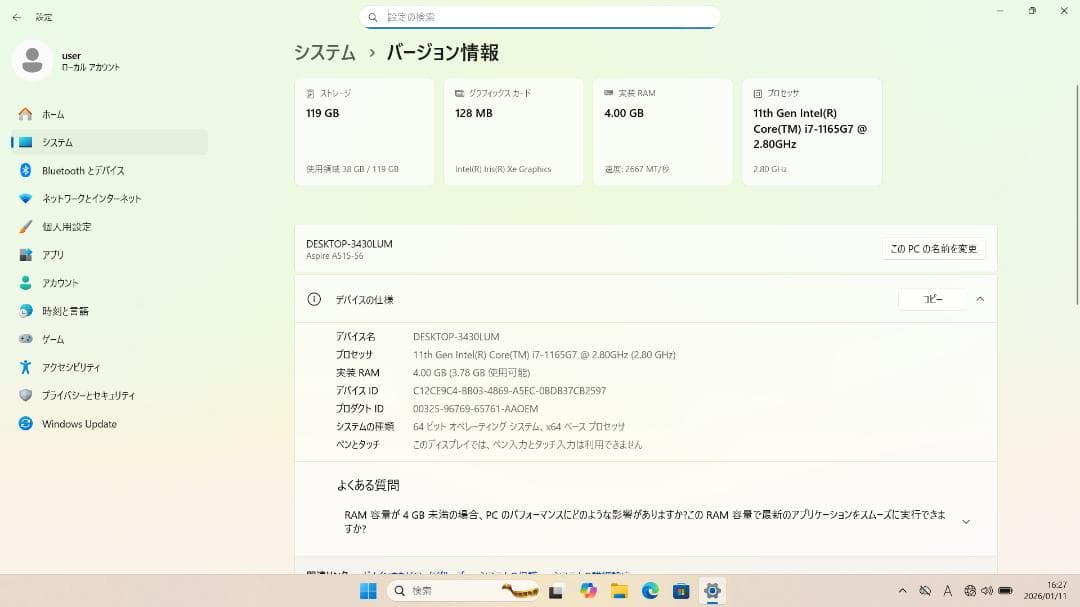This screenshot has width=1080, height=607.
Task: Open Windows Update from the sidebar
Action: point(80,423)
